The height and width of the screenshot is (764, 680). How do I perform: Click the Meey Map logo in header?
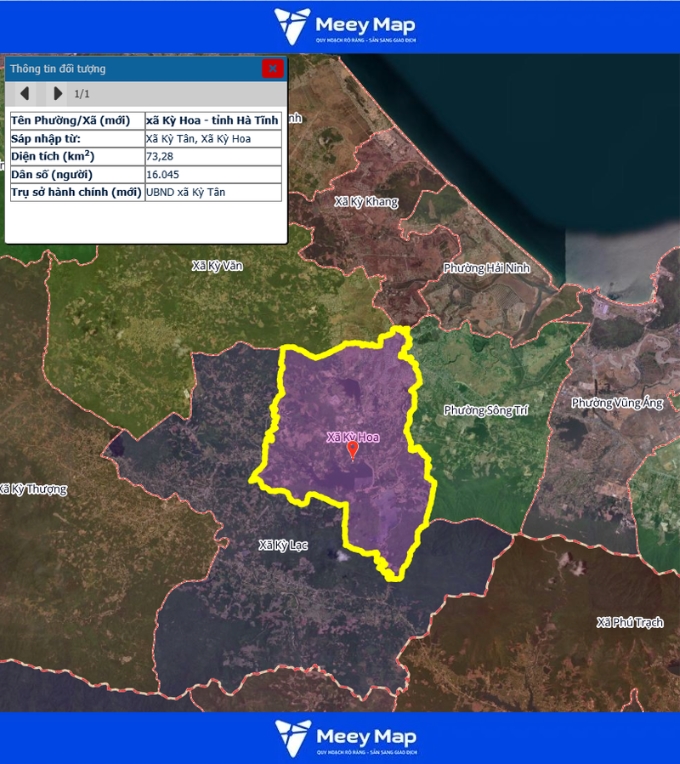344,27
